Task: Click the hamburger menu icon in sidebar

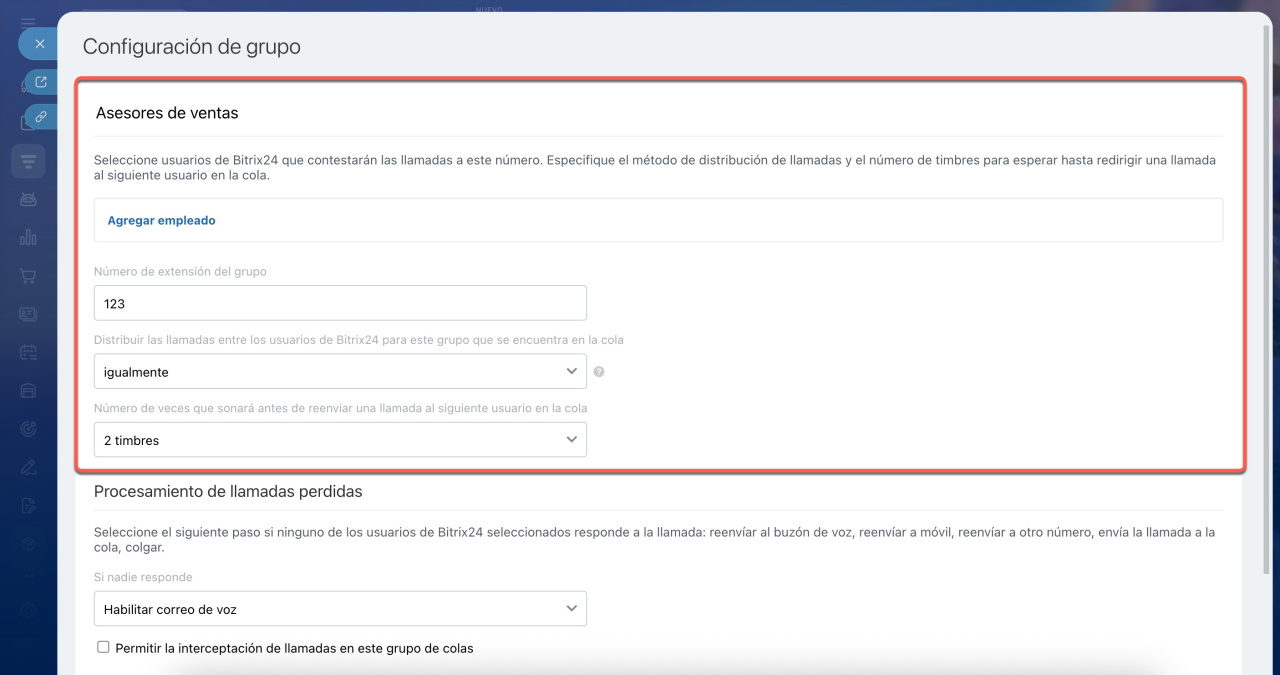Action: pyautogui.click(x=28, y=22)
